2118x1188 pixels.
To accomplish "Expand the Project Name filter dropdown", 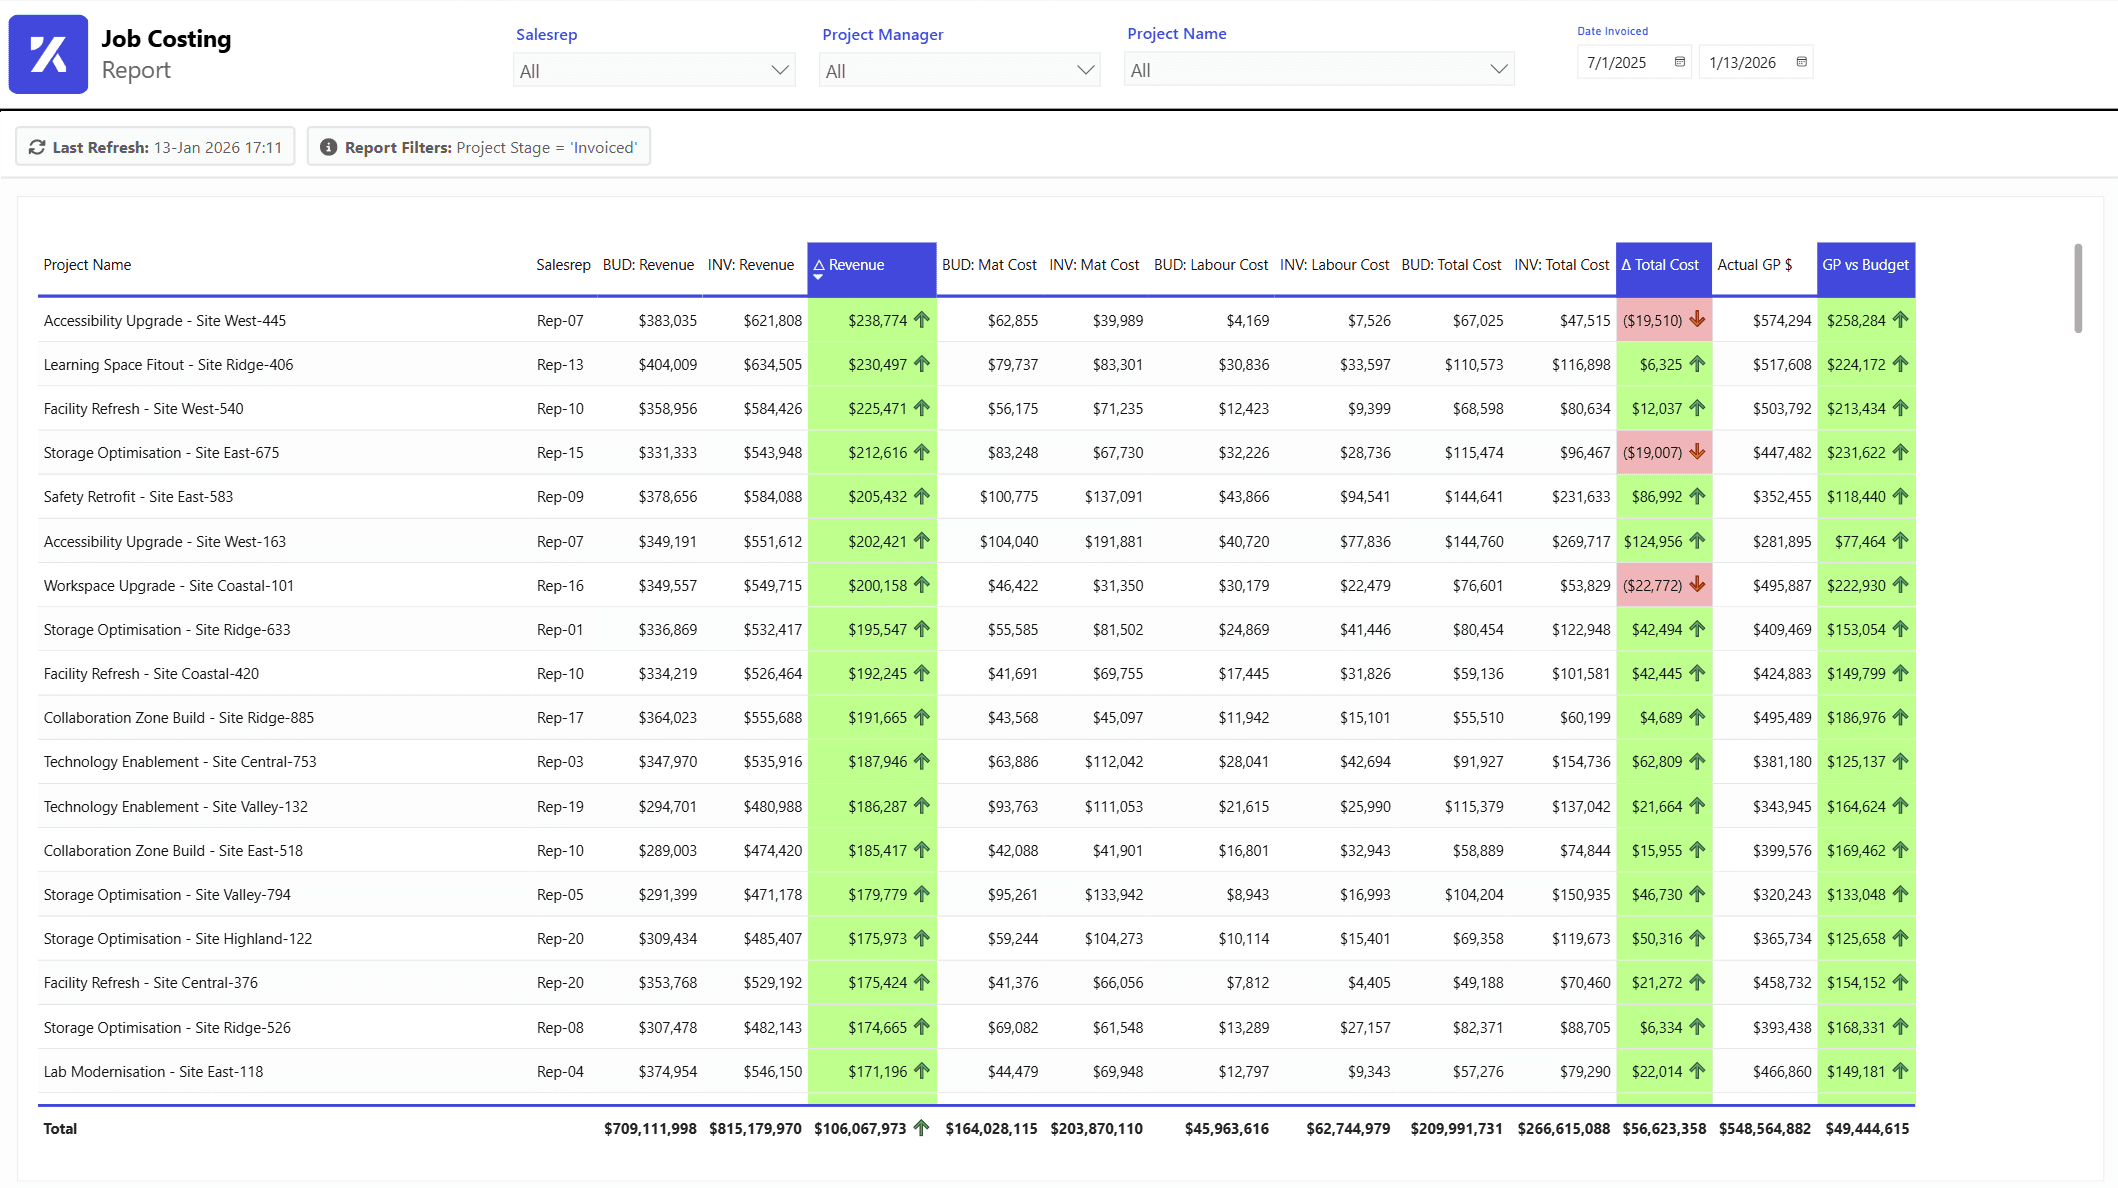I will [1498, 69].
